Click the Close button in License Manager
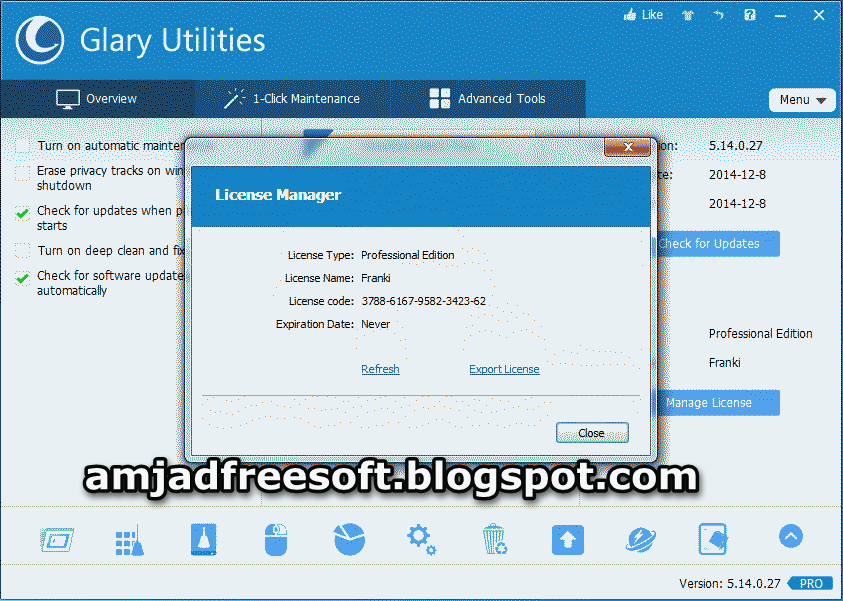 592,433
